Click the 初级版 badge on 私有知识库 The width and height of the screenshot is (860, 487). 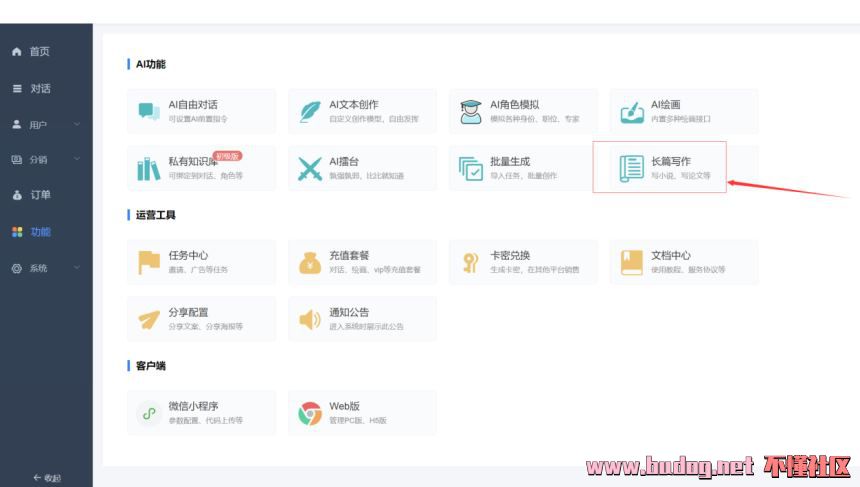click(x=227, y=156)
